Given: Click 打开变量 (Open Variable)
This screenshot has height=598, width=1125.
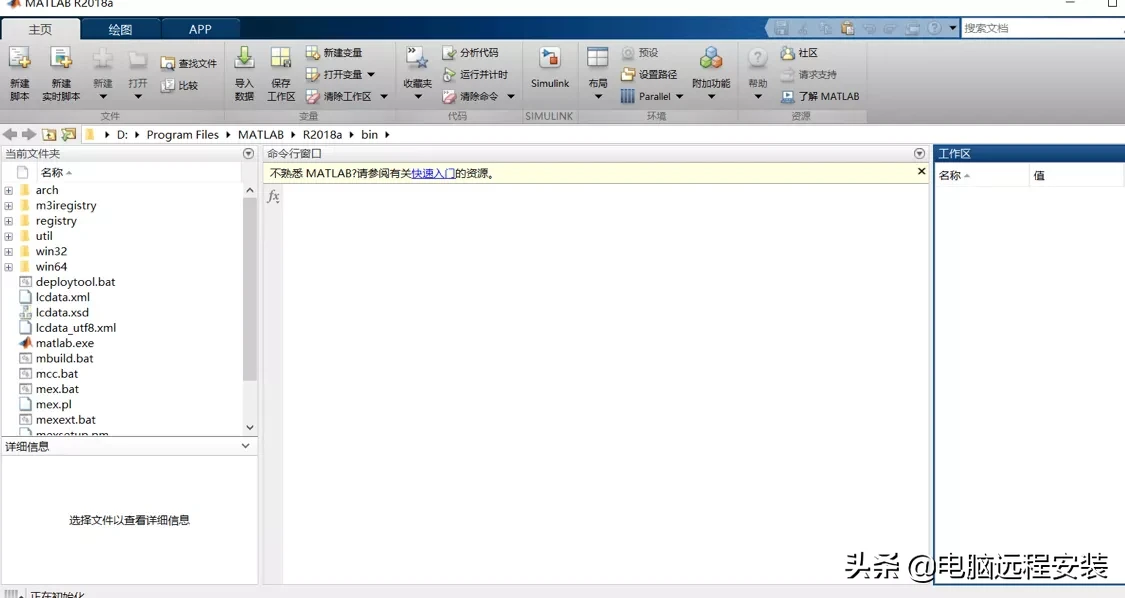Looking at the screenshot, I should tap(334, 75).
